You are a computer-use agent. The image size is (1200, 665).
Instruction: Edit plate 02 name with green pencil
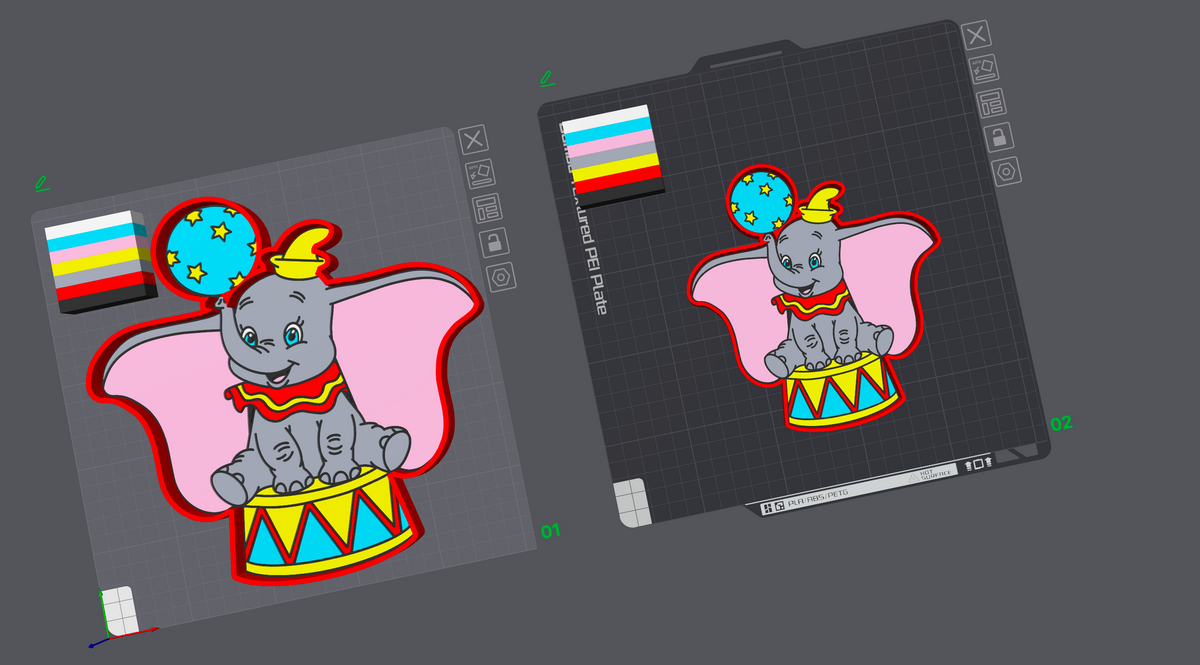(x=546, y=77)
